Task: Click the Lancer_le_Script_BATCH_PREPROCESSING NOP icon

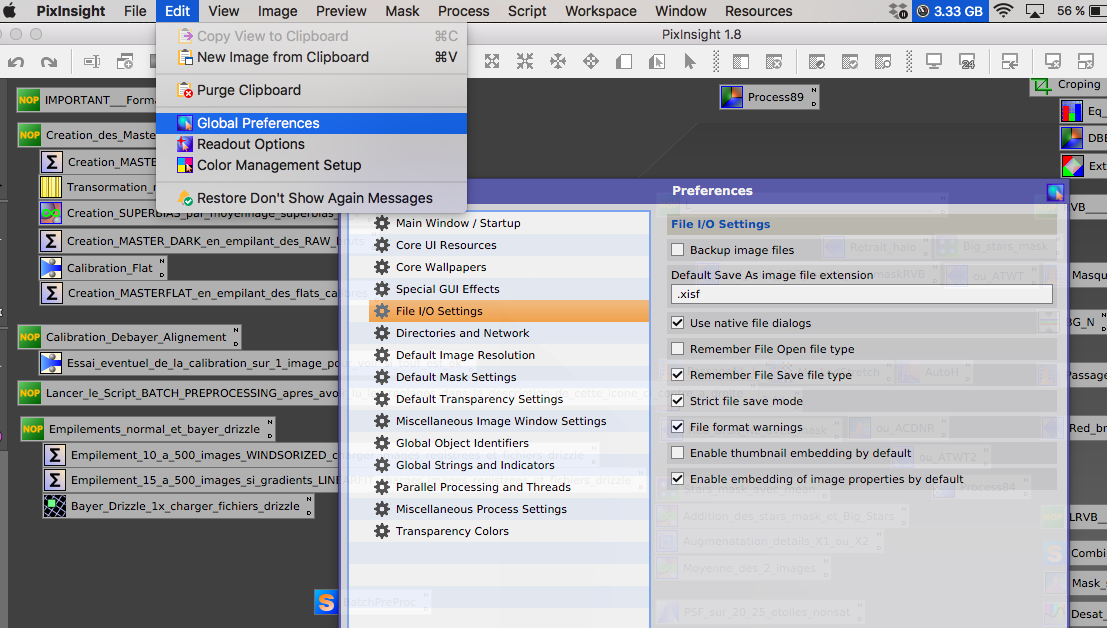Action: pos(30,392)
